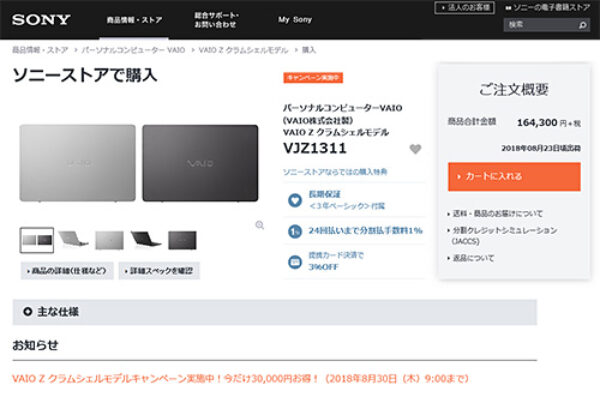Select the two-laptop lids thumbnail
The image size is (600, 397).
click(x=37, y=240)
